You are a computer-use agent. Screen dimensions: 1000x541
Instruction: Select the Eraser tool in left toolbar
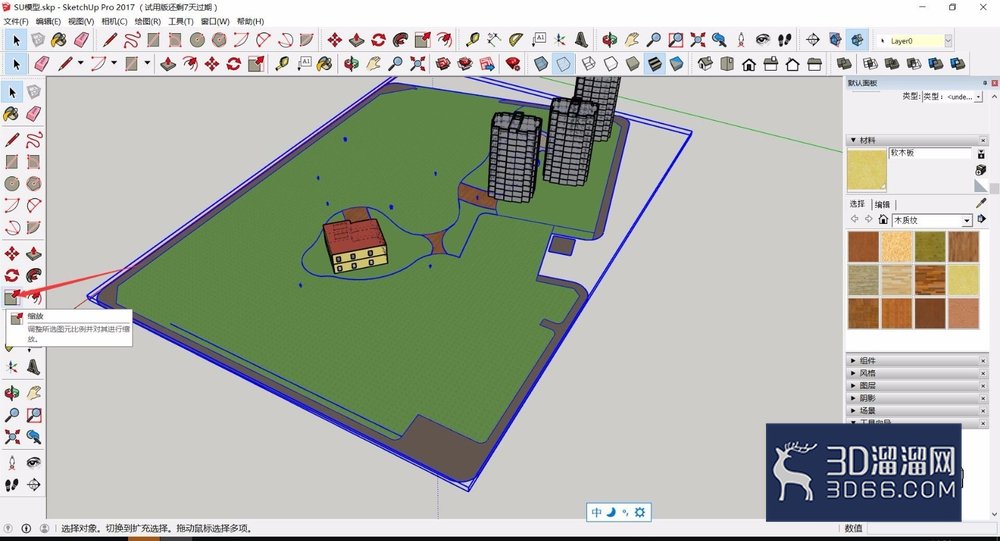point(34,114)
